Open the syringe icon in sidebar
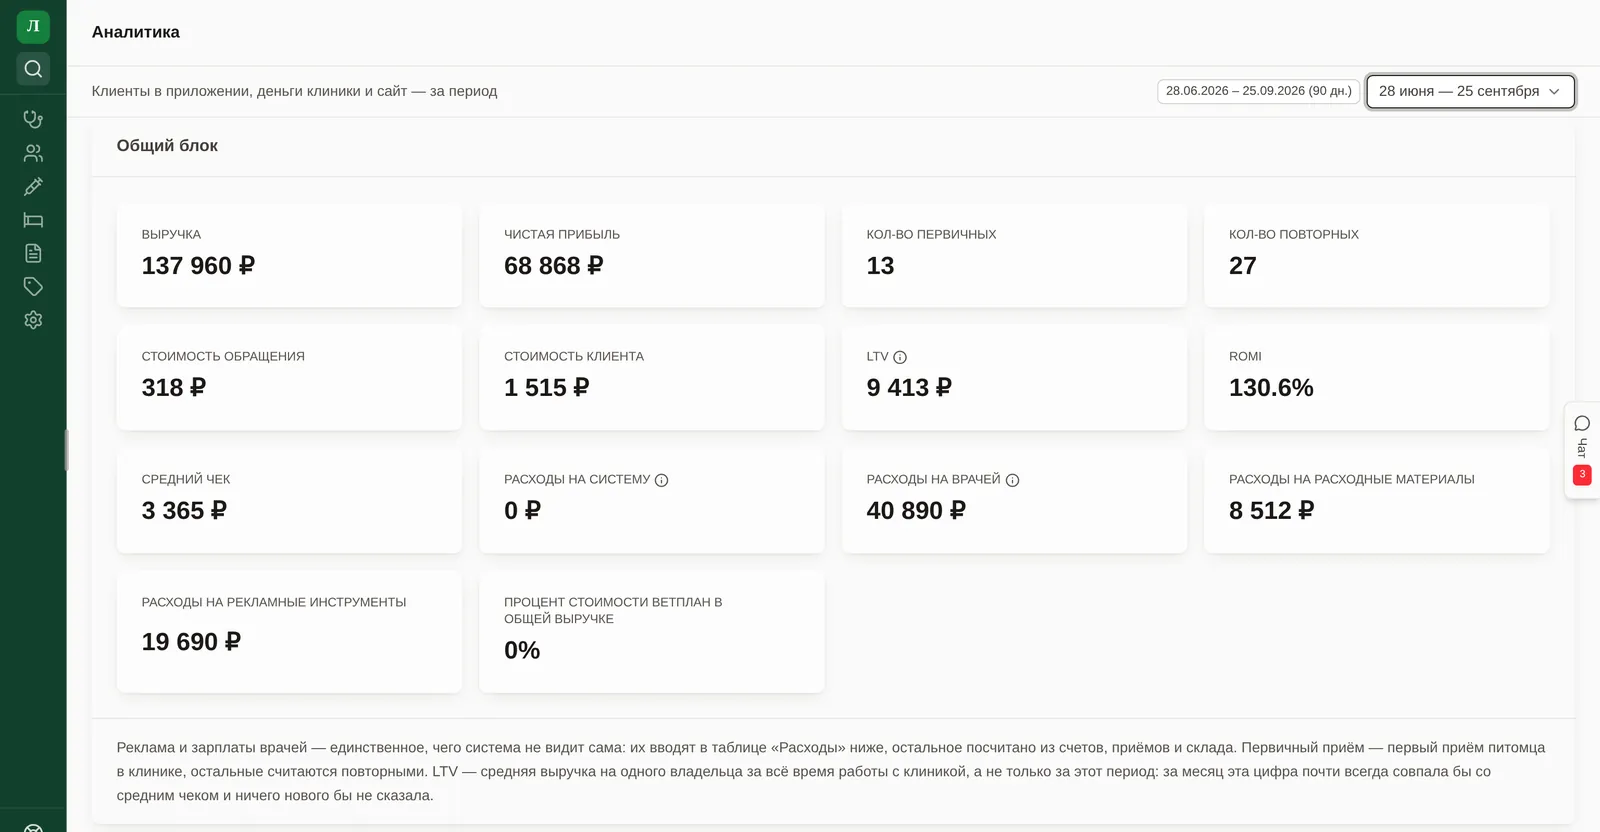 (33, 187)
